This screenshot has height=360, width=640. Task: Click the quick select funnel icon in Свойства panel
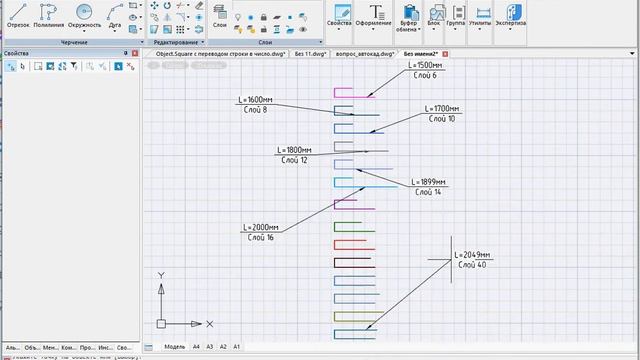[x=74, y=66]
